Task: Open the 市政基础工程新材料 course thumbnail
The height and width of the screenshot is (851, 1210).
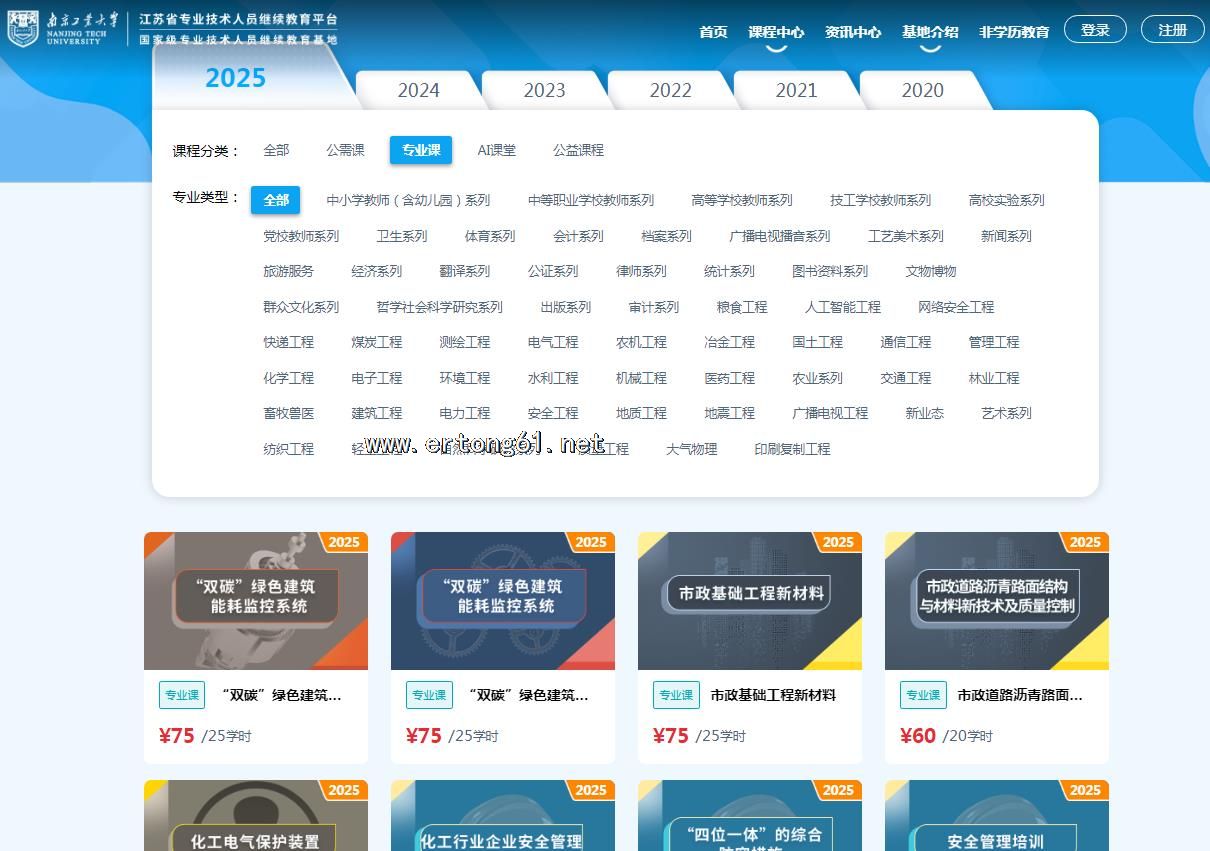Action: coord(749,600)
